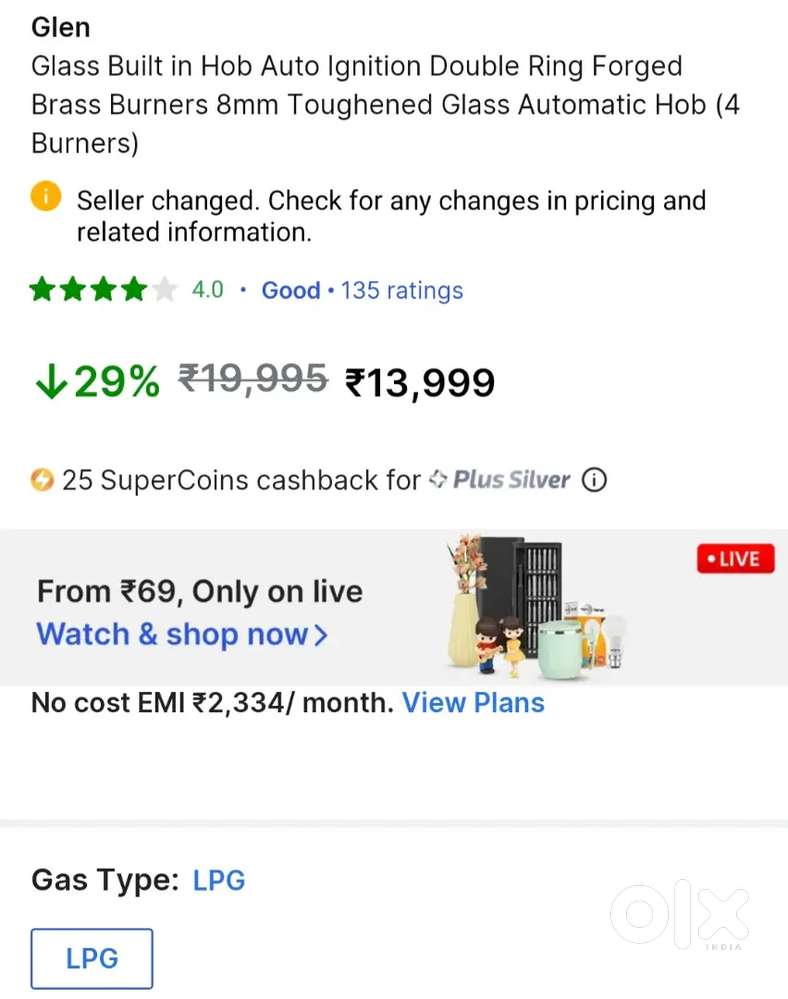Tap the Glen brand name
The image size is (788, 999).
pos(60,27)
